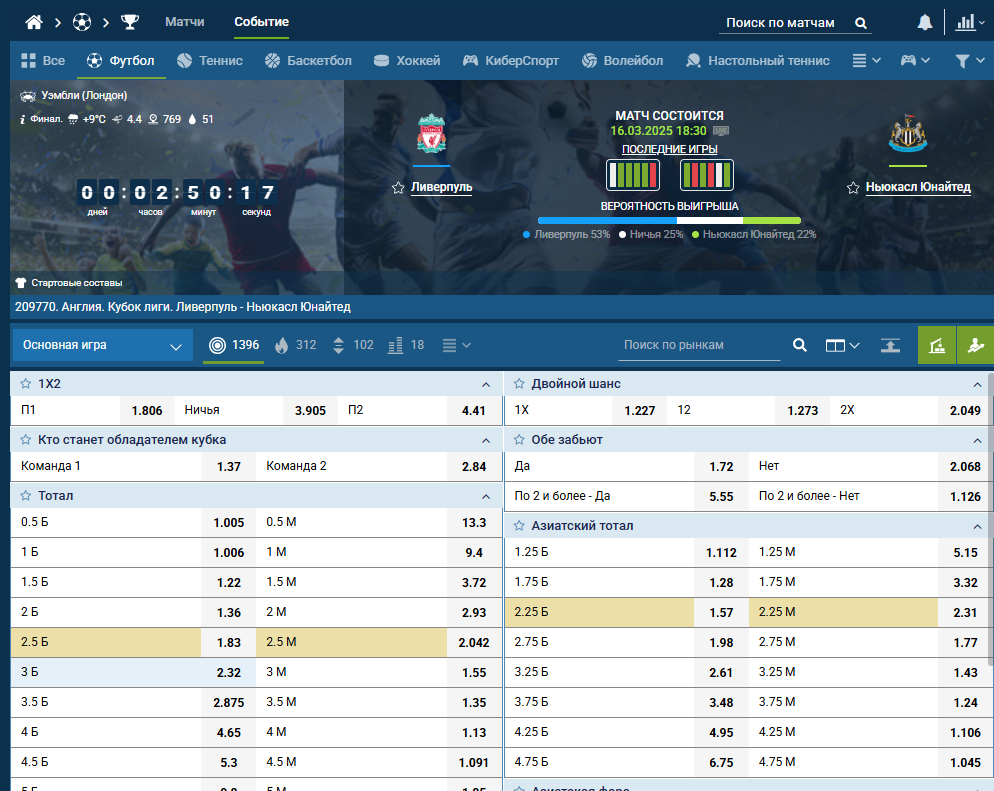
Task: Favorite the Азиатский тотал market star
Action: point(519,525)
